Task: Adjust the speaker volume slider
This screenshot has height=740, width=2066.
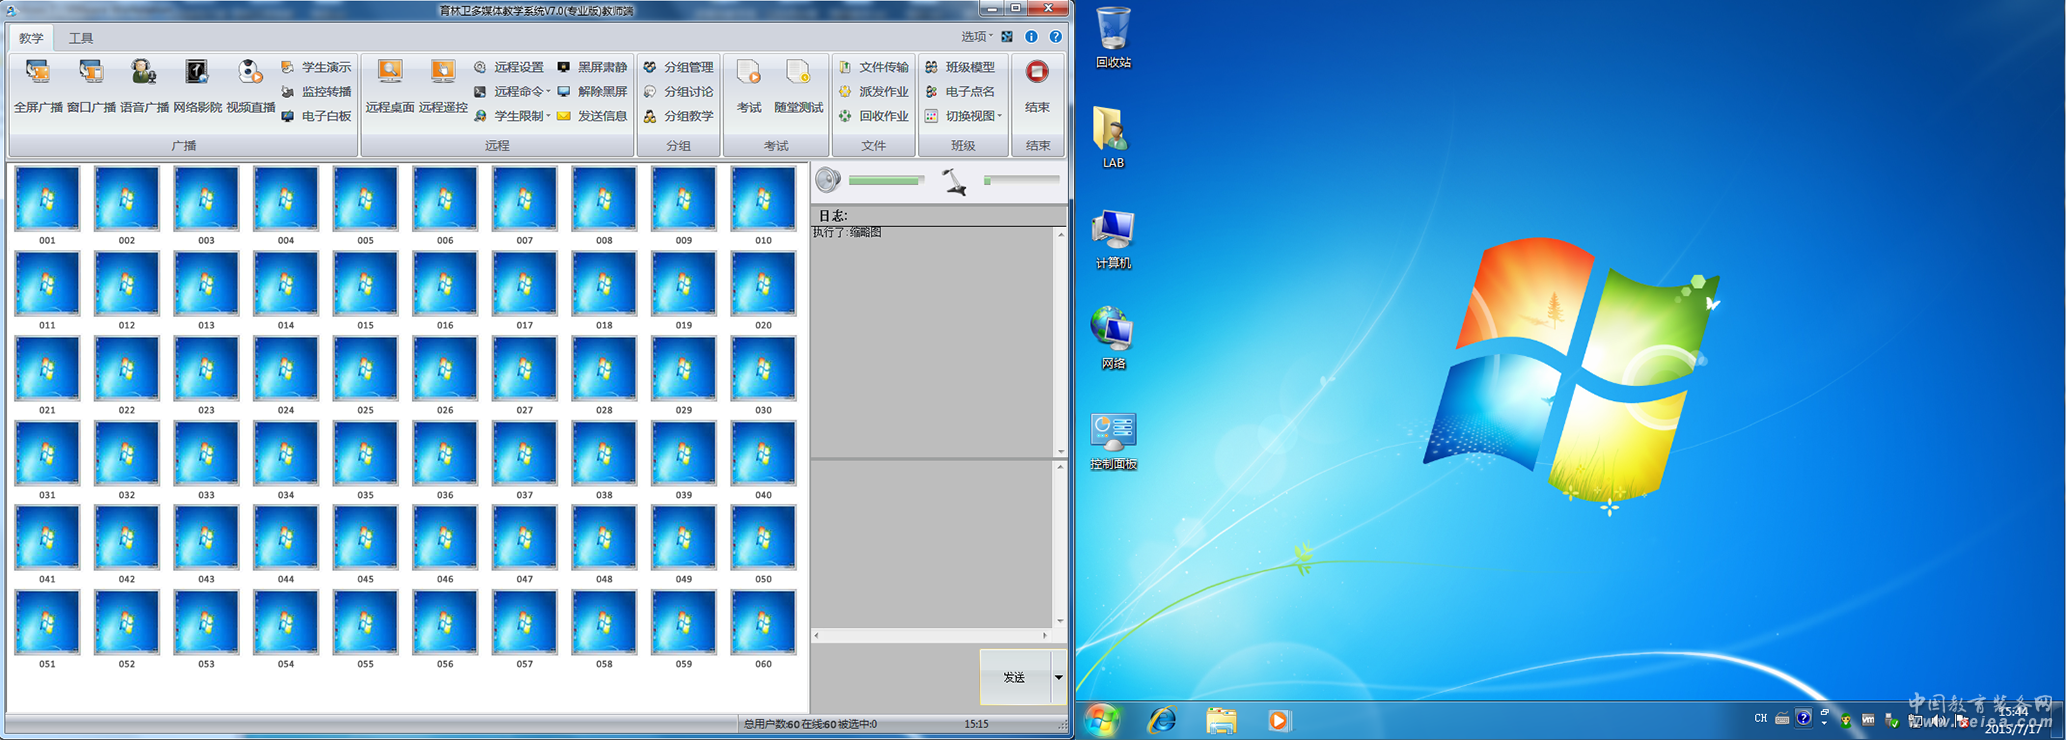Action: pos(885,181)
